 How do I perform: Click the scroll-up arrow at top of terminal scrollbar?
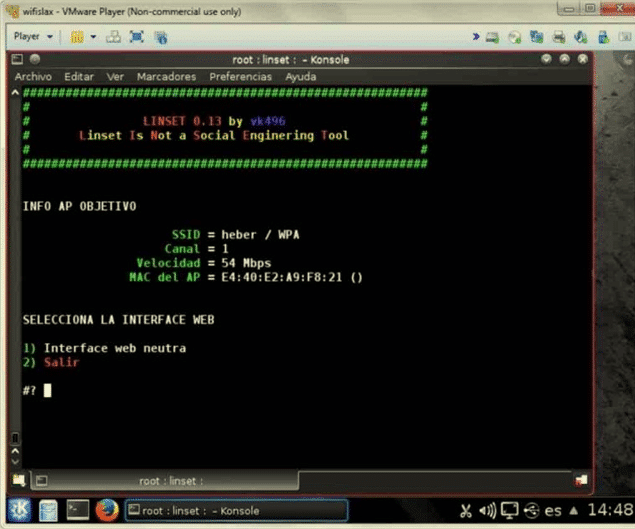click(15, 93)
